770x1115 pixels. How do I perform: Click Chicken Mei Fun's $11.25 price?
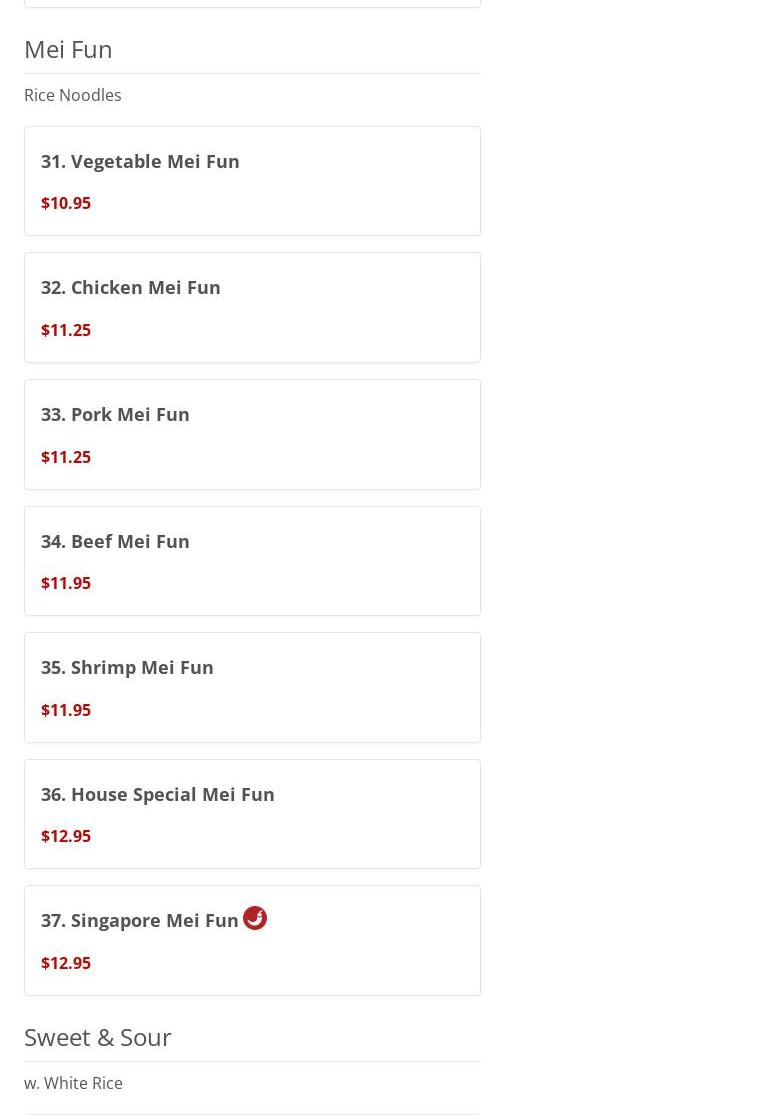coord(66,330)
